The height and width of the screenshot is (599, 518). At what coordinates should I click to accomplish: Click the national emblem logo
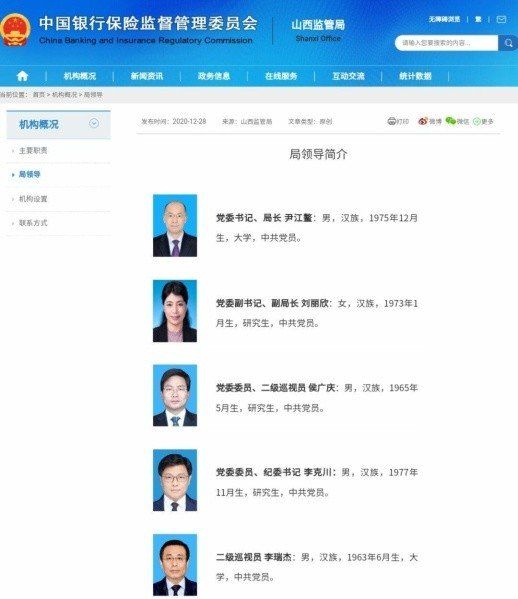point(15,30)
